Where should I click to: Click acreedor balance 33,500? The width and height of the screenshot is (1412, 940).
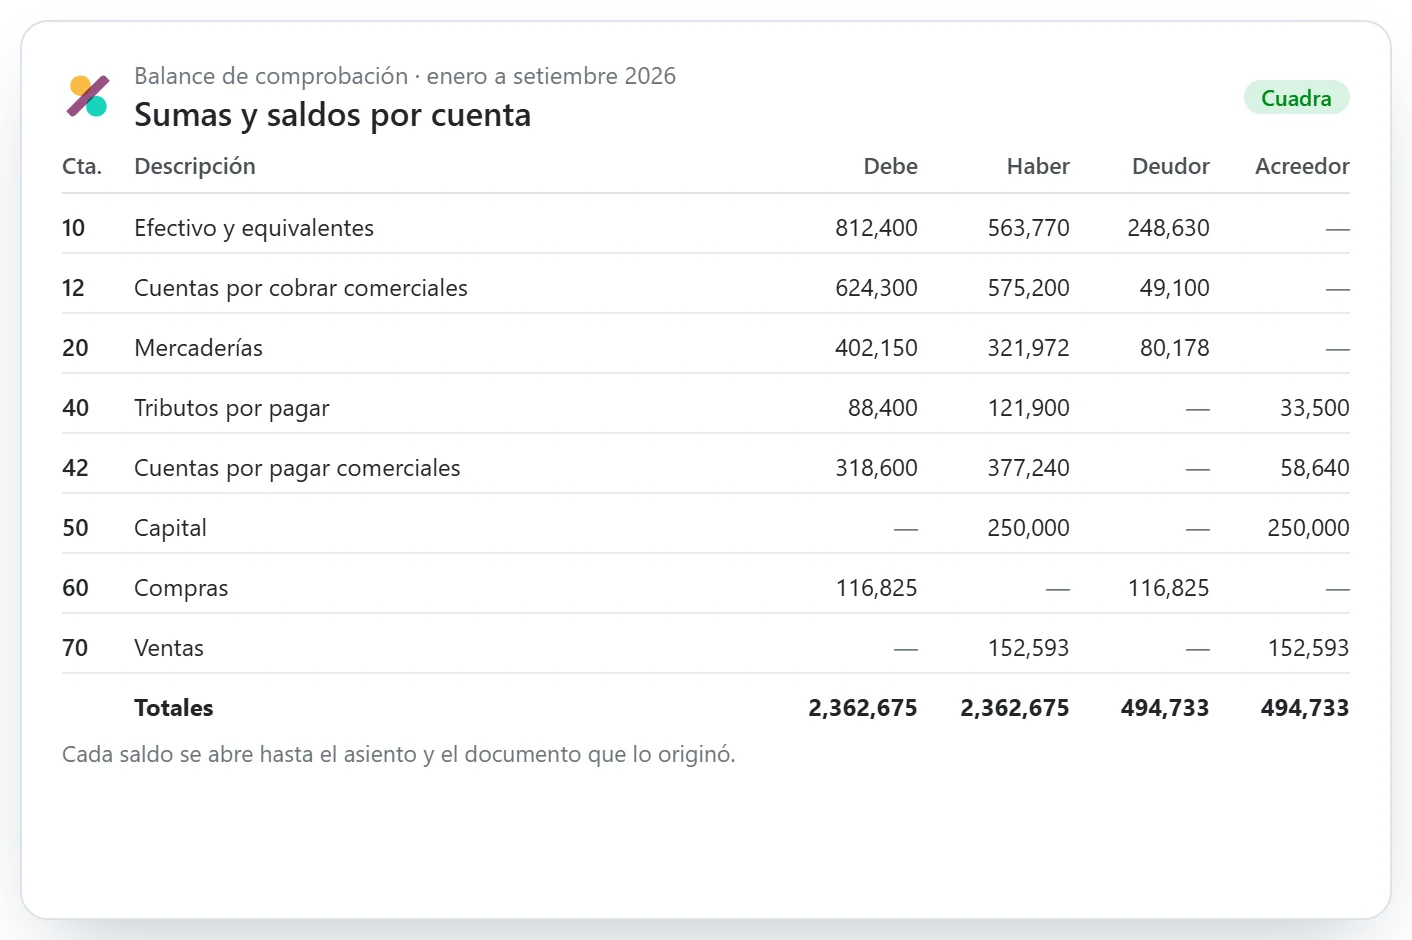coord(1314,408)
